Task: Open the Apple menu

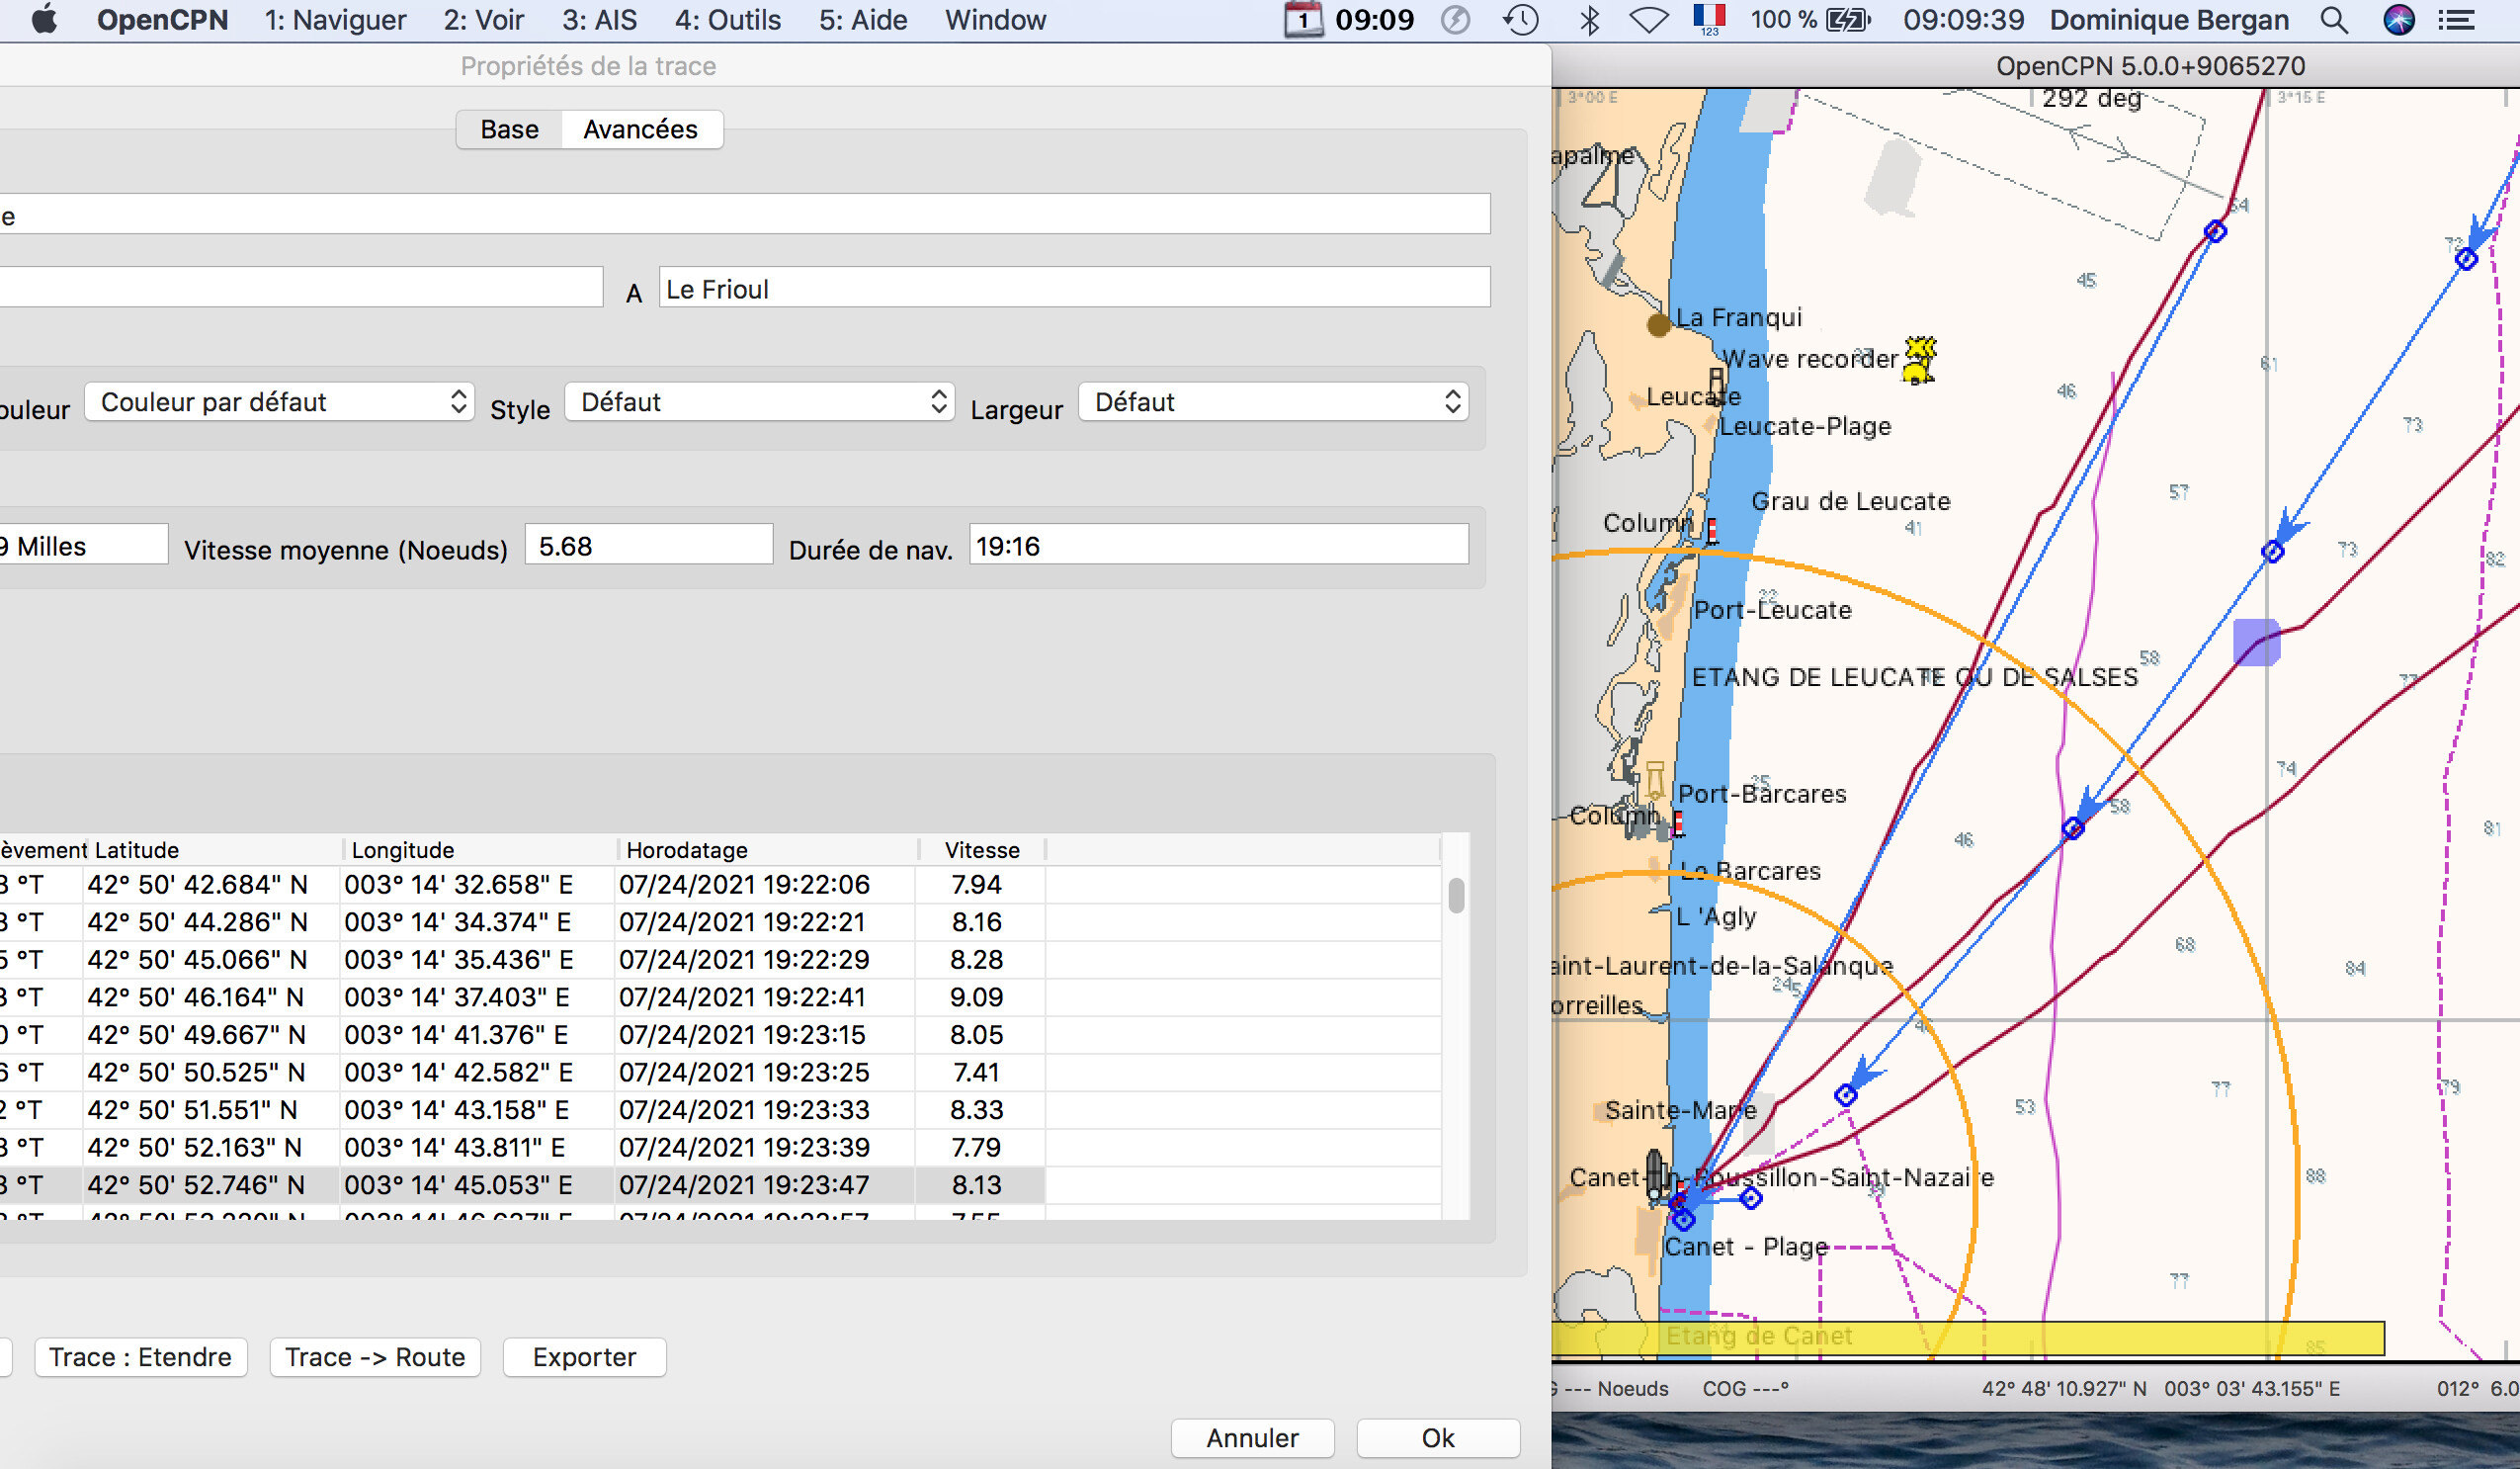Action: pyautogui.click(x=43, y=19)
